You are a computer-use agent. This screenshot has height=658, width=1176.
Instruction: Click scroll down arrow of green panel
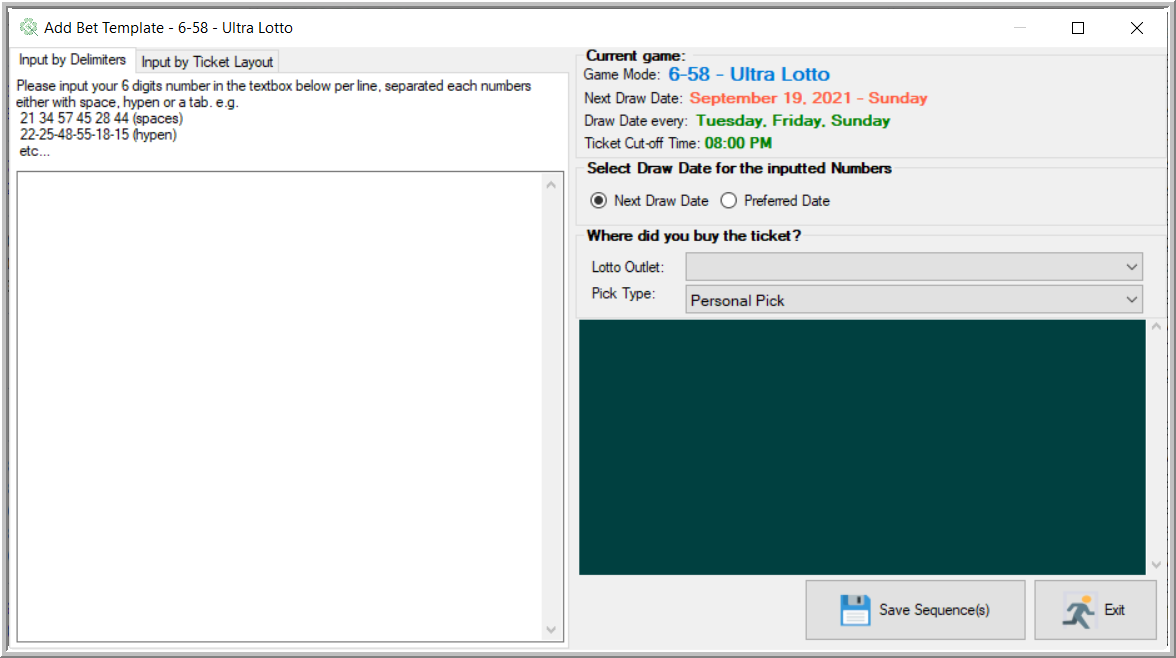pos(1156,565)
